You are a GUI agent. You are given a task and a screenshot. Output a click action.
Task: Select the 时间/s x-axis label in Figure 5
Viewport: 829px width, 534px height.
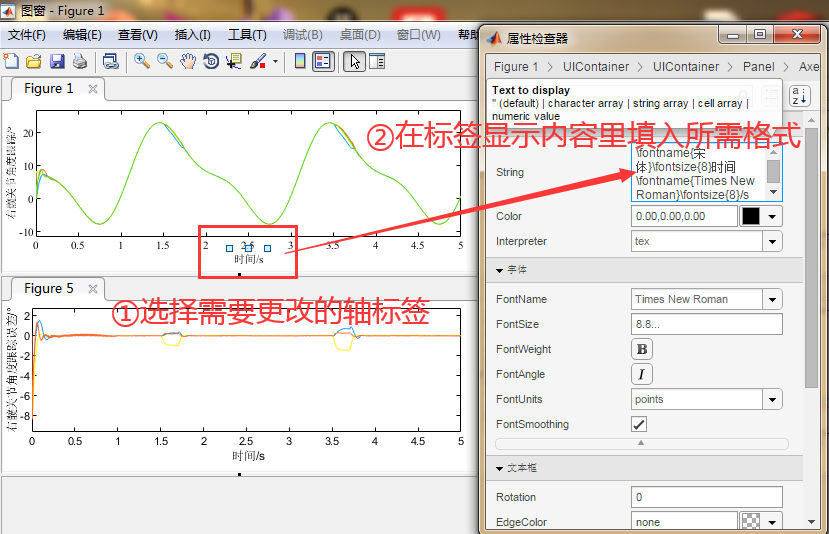(x=248, y=456)
